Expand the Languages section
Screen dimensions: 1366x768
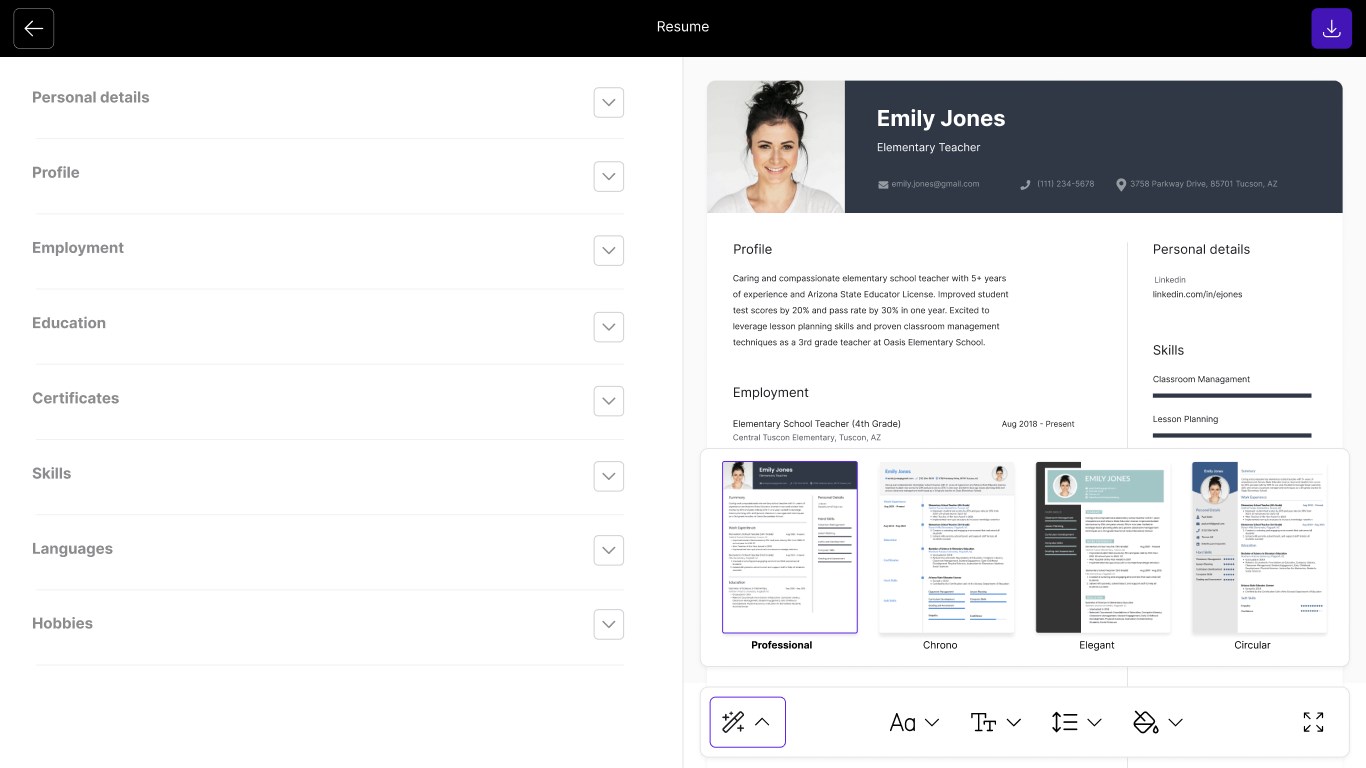pyautogui.click(x=608, y=550)
